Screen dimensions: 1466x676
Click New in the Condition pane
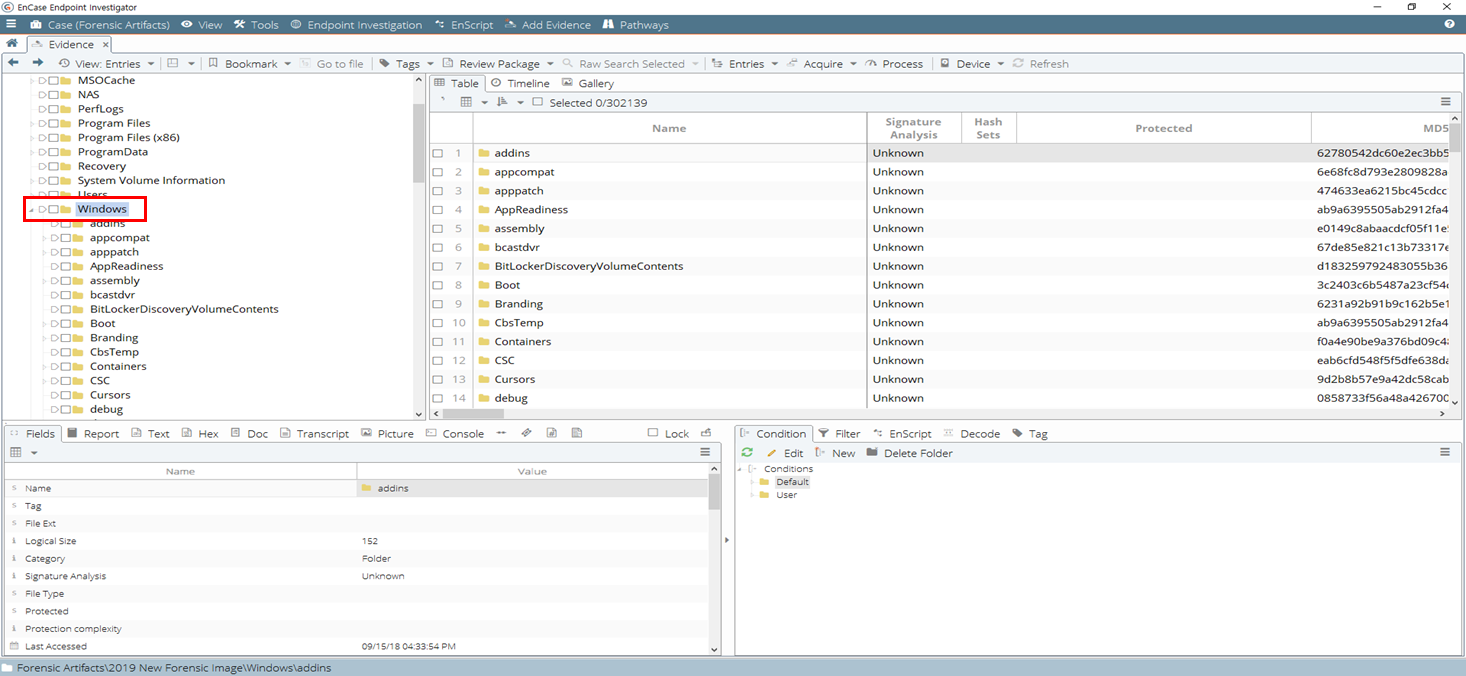pyautogui.click(x=835, y=453)
